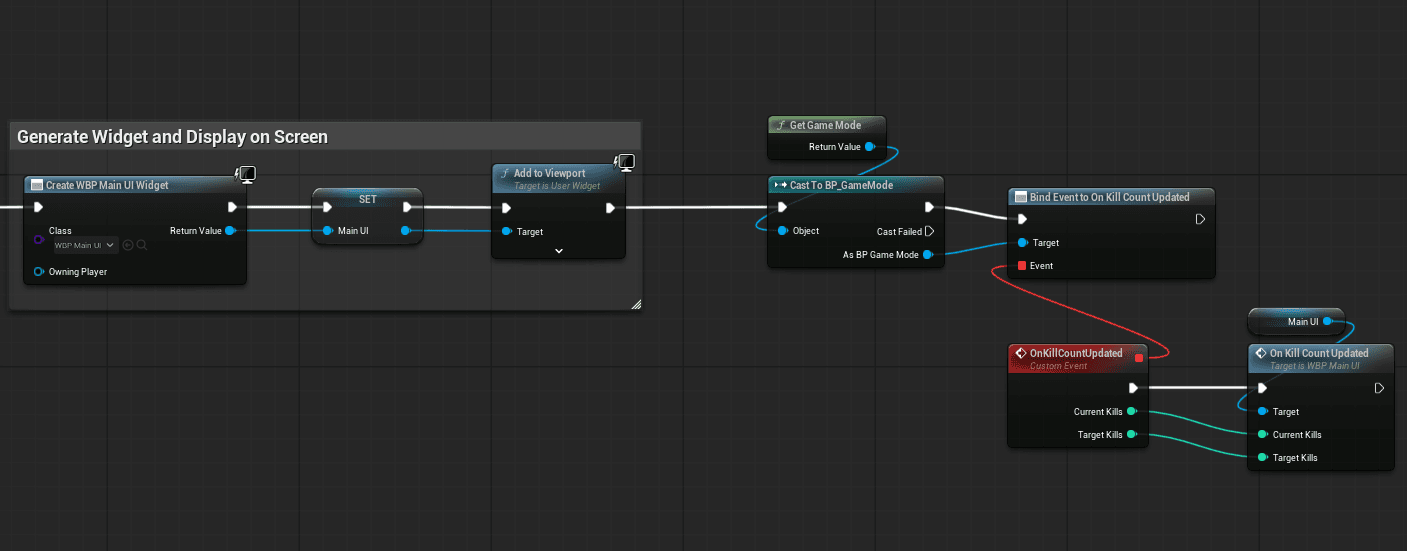Click the purple Class pin on Create Widget

[x=38, y=239]
